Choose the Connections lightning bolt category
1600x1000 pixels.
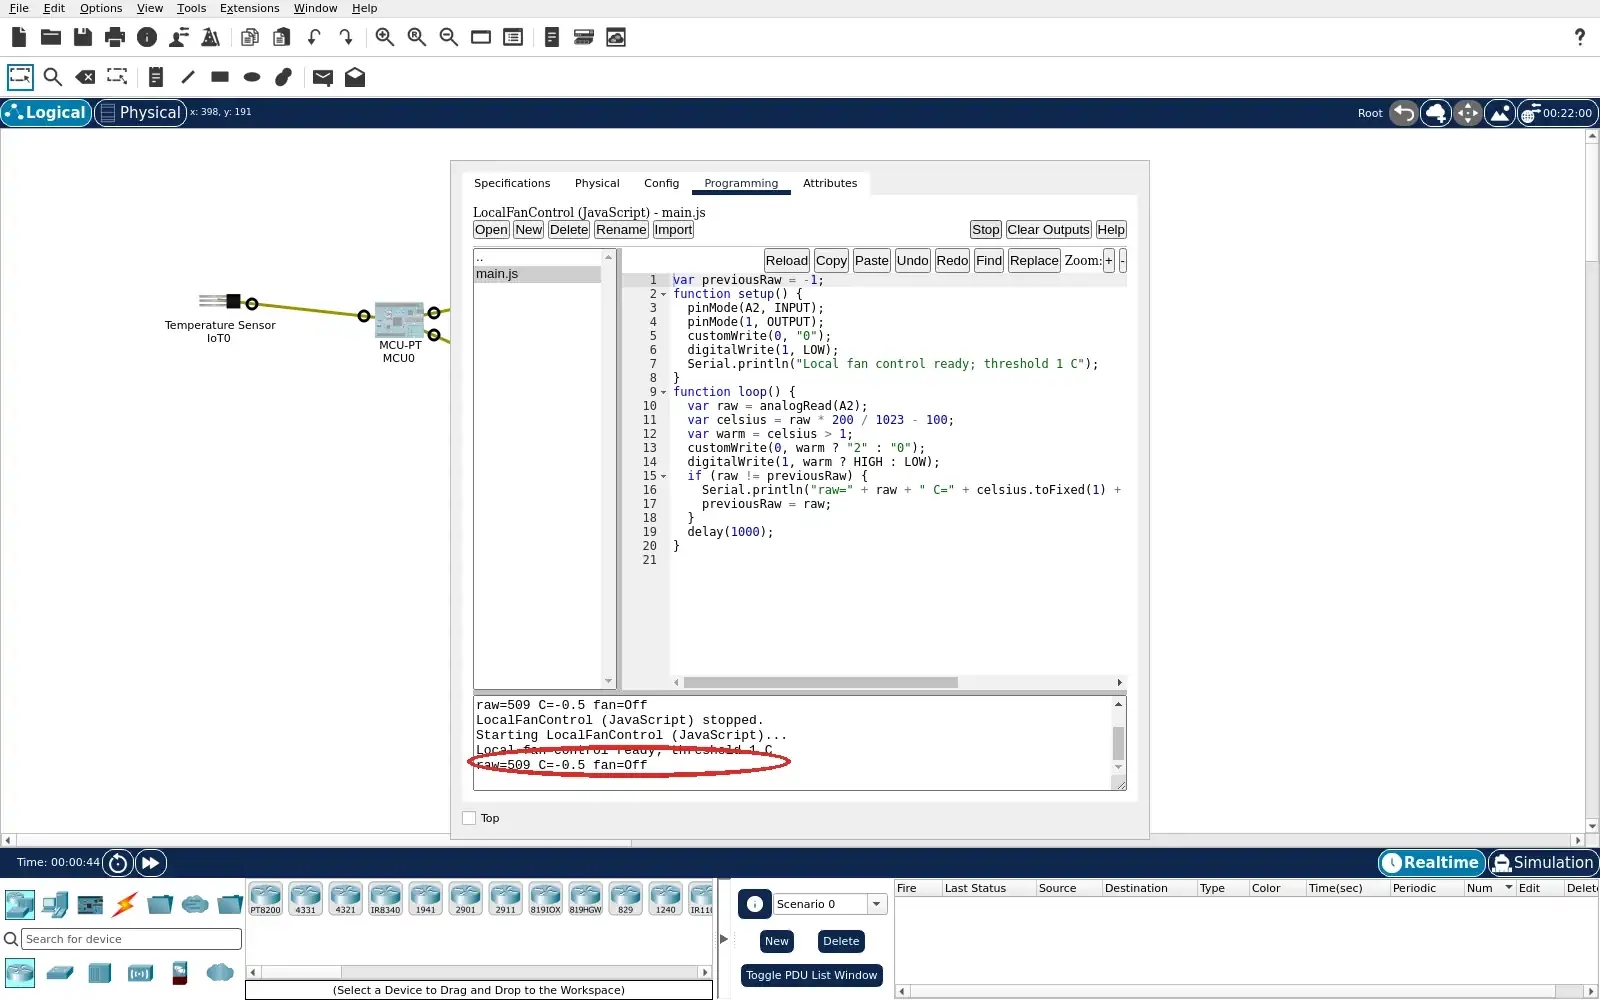[124, 905]
